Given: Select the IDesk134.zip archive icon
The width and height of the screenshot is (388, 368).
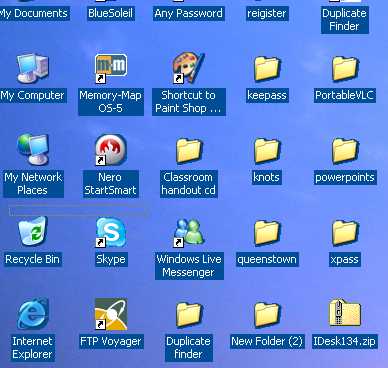Looking at the screenshot, I should point(345,312).
